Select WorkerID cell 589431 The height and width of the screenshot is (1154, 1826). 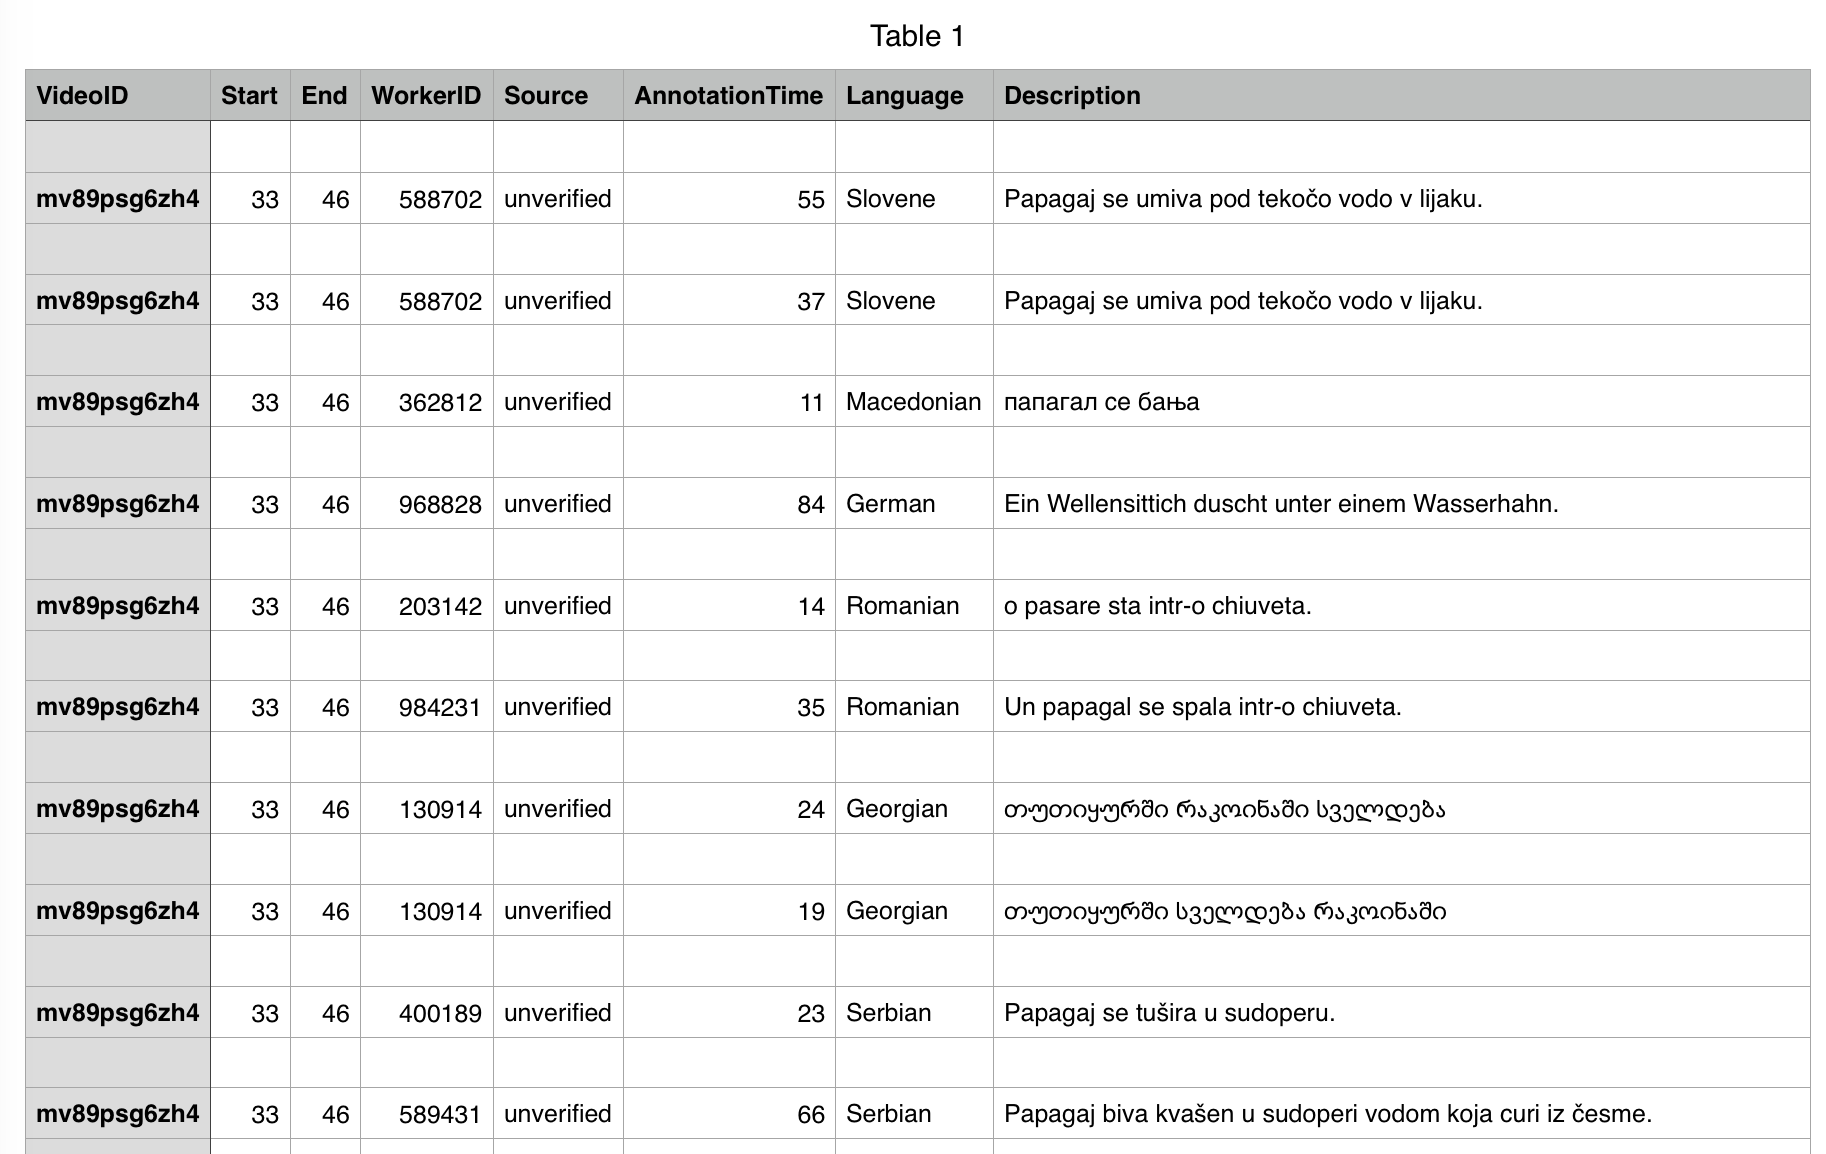(426, 1113)
